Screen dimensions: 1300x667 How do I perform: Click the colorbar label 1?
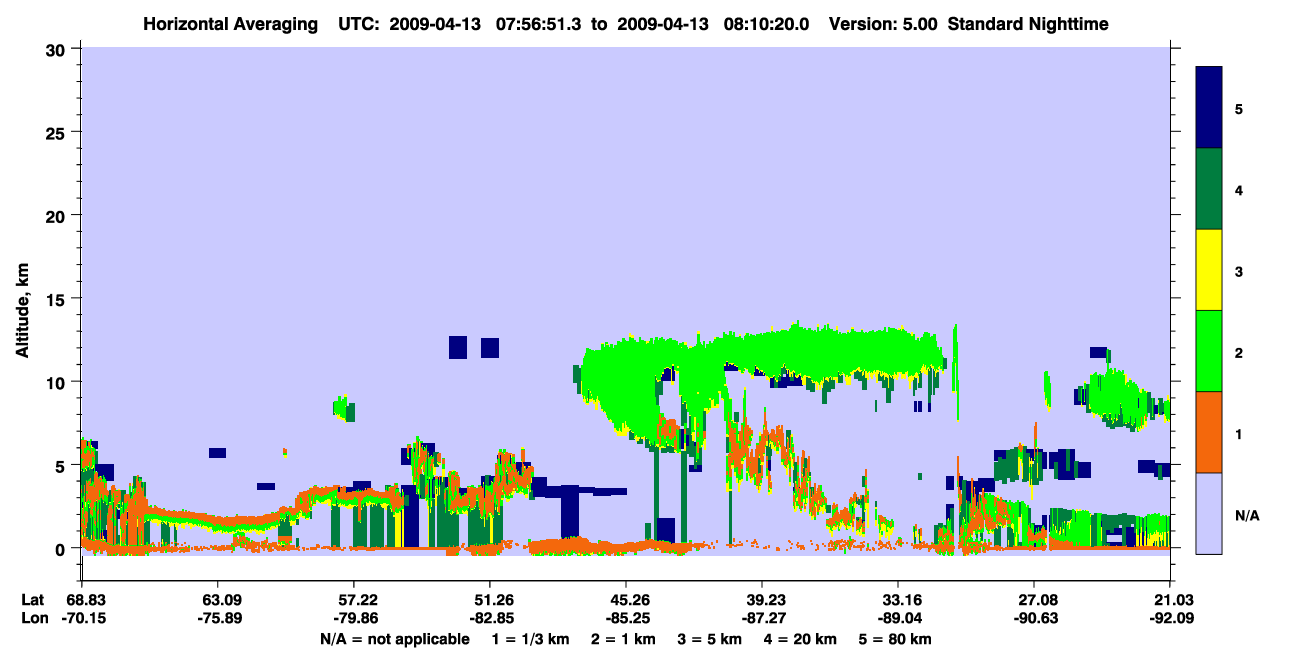pos(1239,433)
